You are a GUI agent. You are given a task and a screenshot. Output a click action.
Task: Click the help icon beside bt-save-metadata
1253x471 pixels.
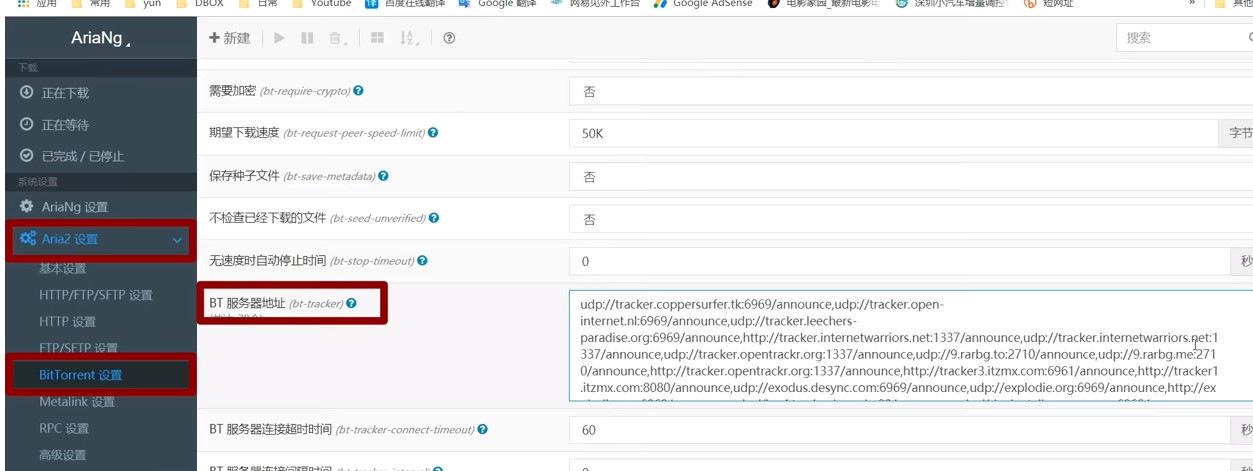(x=383, y=176)
